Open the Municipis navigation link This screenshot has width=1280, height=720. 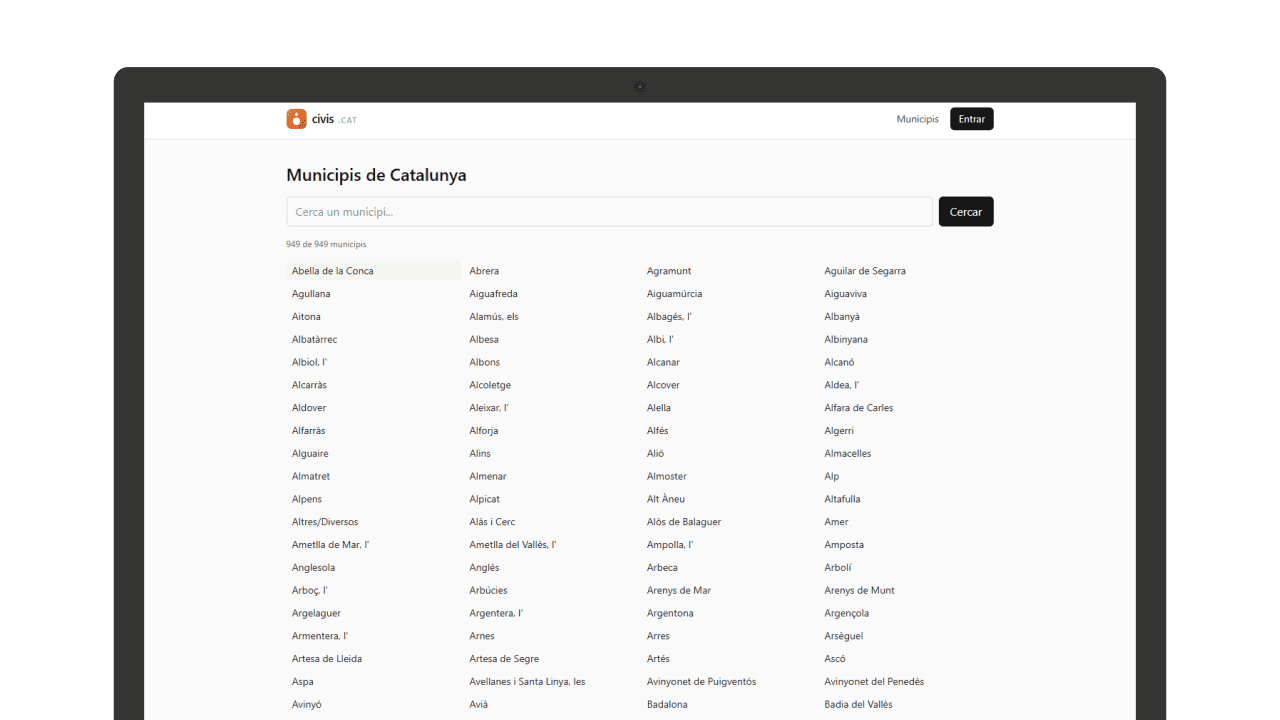(x=917, y=119)
